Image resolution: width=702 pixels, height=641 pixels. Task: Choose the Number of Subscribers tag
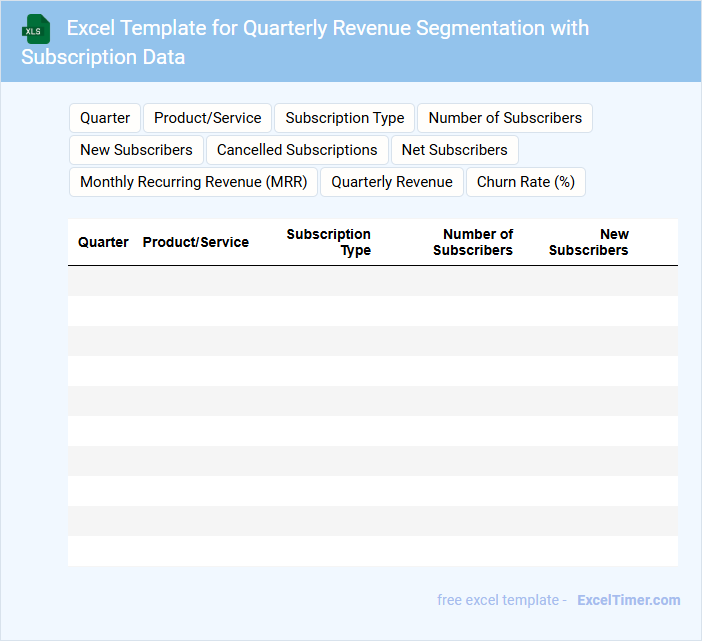pyautogui.click(x=504, y=118)
